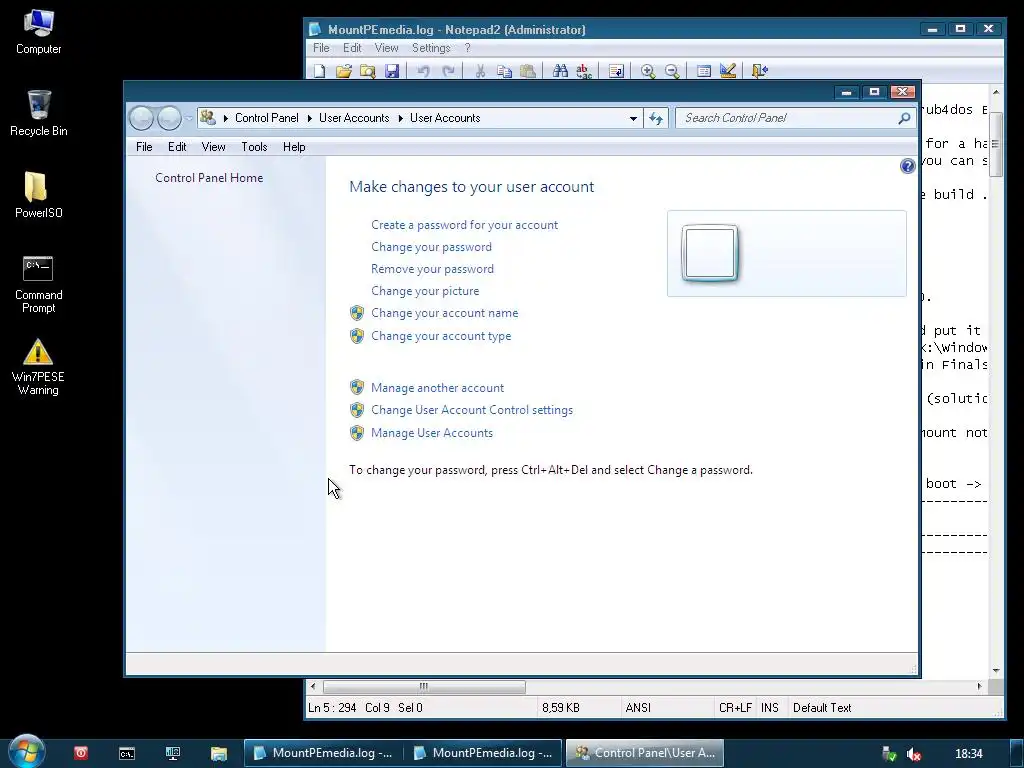
Task: Open the View menu in Control Panel
Action: tap(213, 147)
